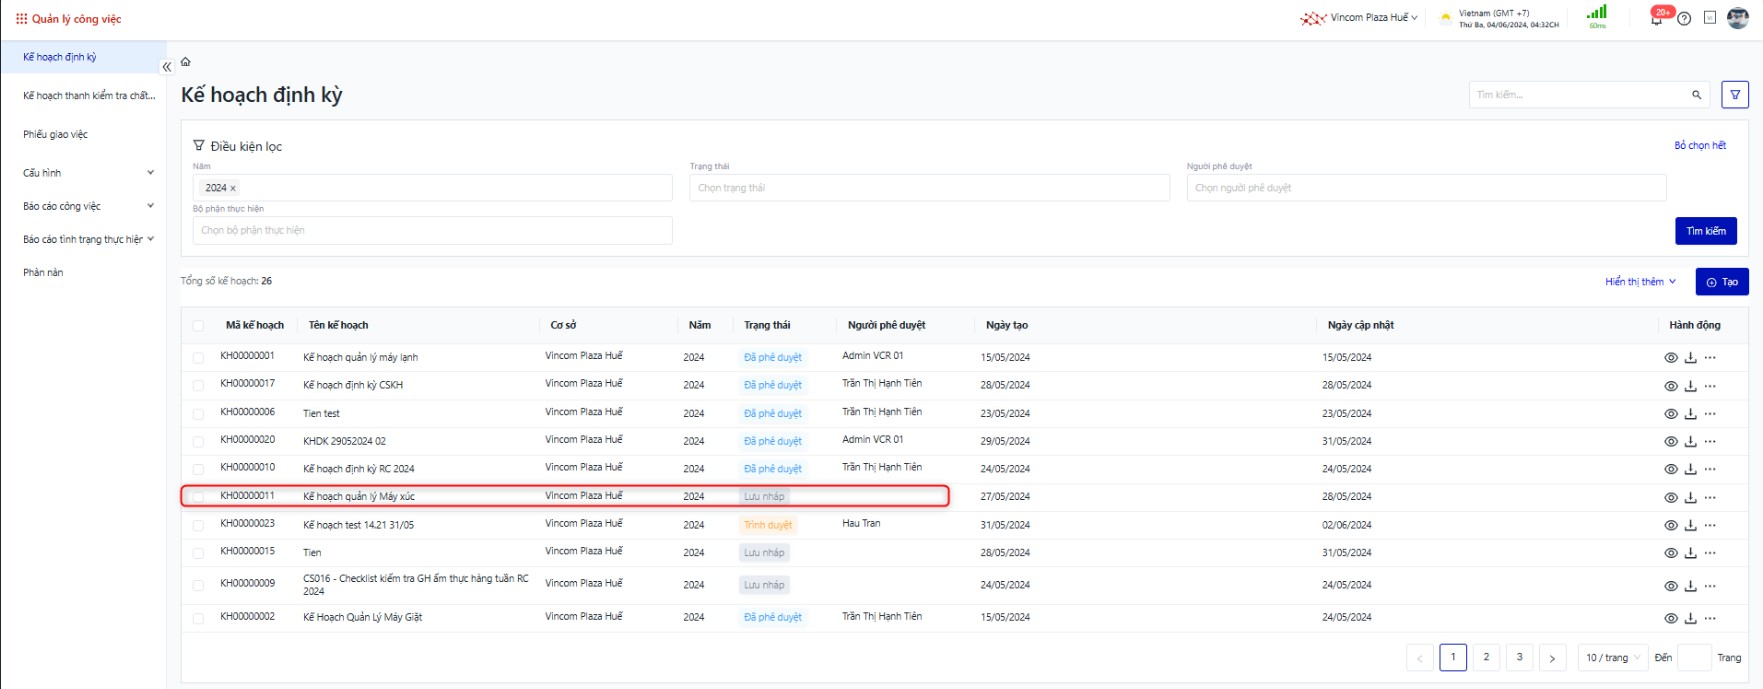Image resolution: width=1763 pixels, height=689 pixels.
Task: Remove the 2024 year filter tag
Action: (233, 188)
